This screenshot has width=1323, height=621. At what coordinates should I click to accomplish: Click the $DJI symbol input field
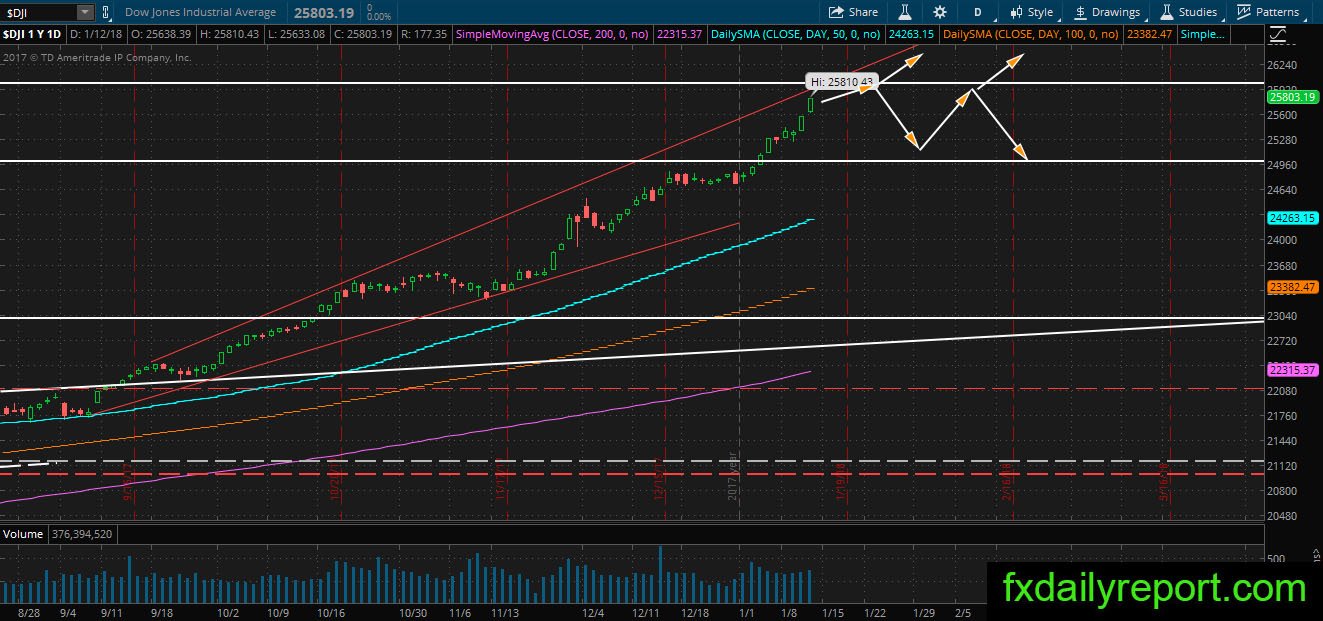[x=38, y=12]
